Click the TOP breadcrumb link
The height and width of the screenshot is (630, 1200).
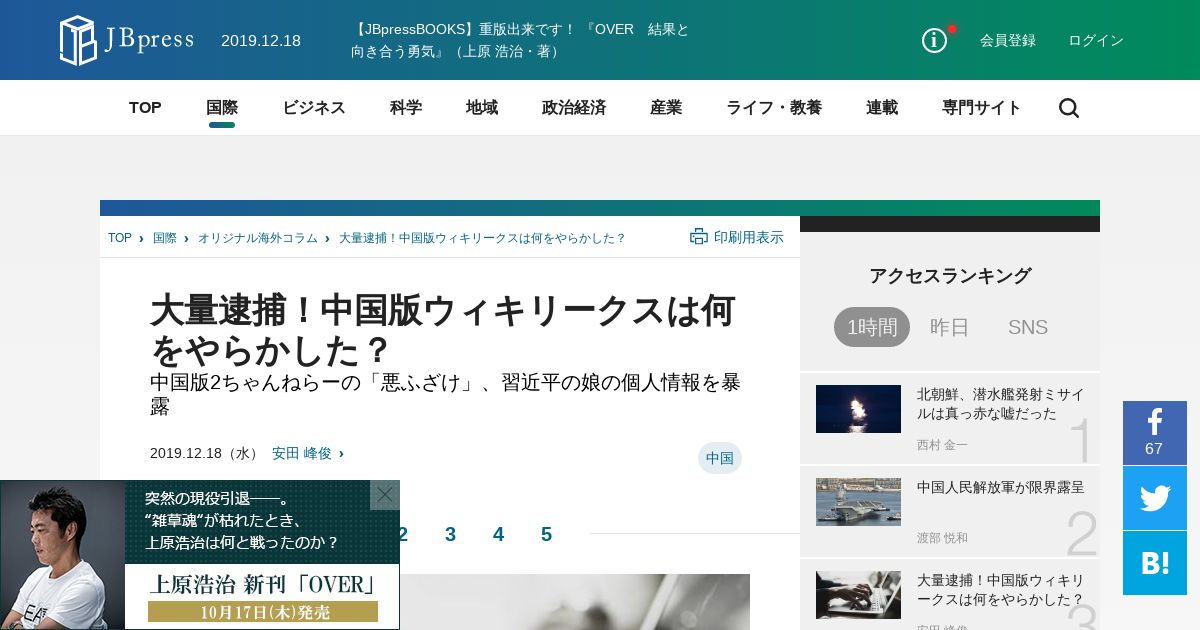120,238
